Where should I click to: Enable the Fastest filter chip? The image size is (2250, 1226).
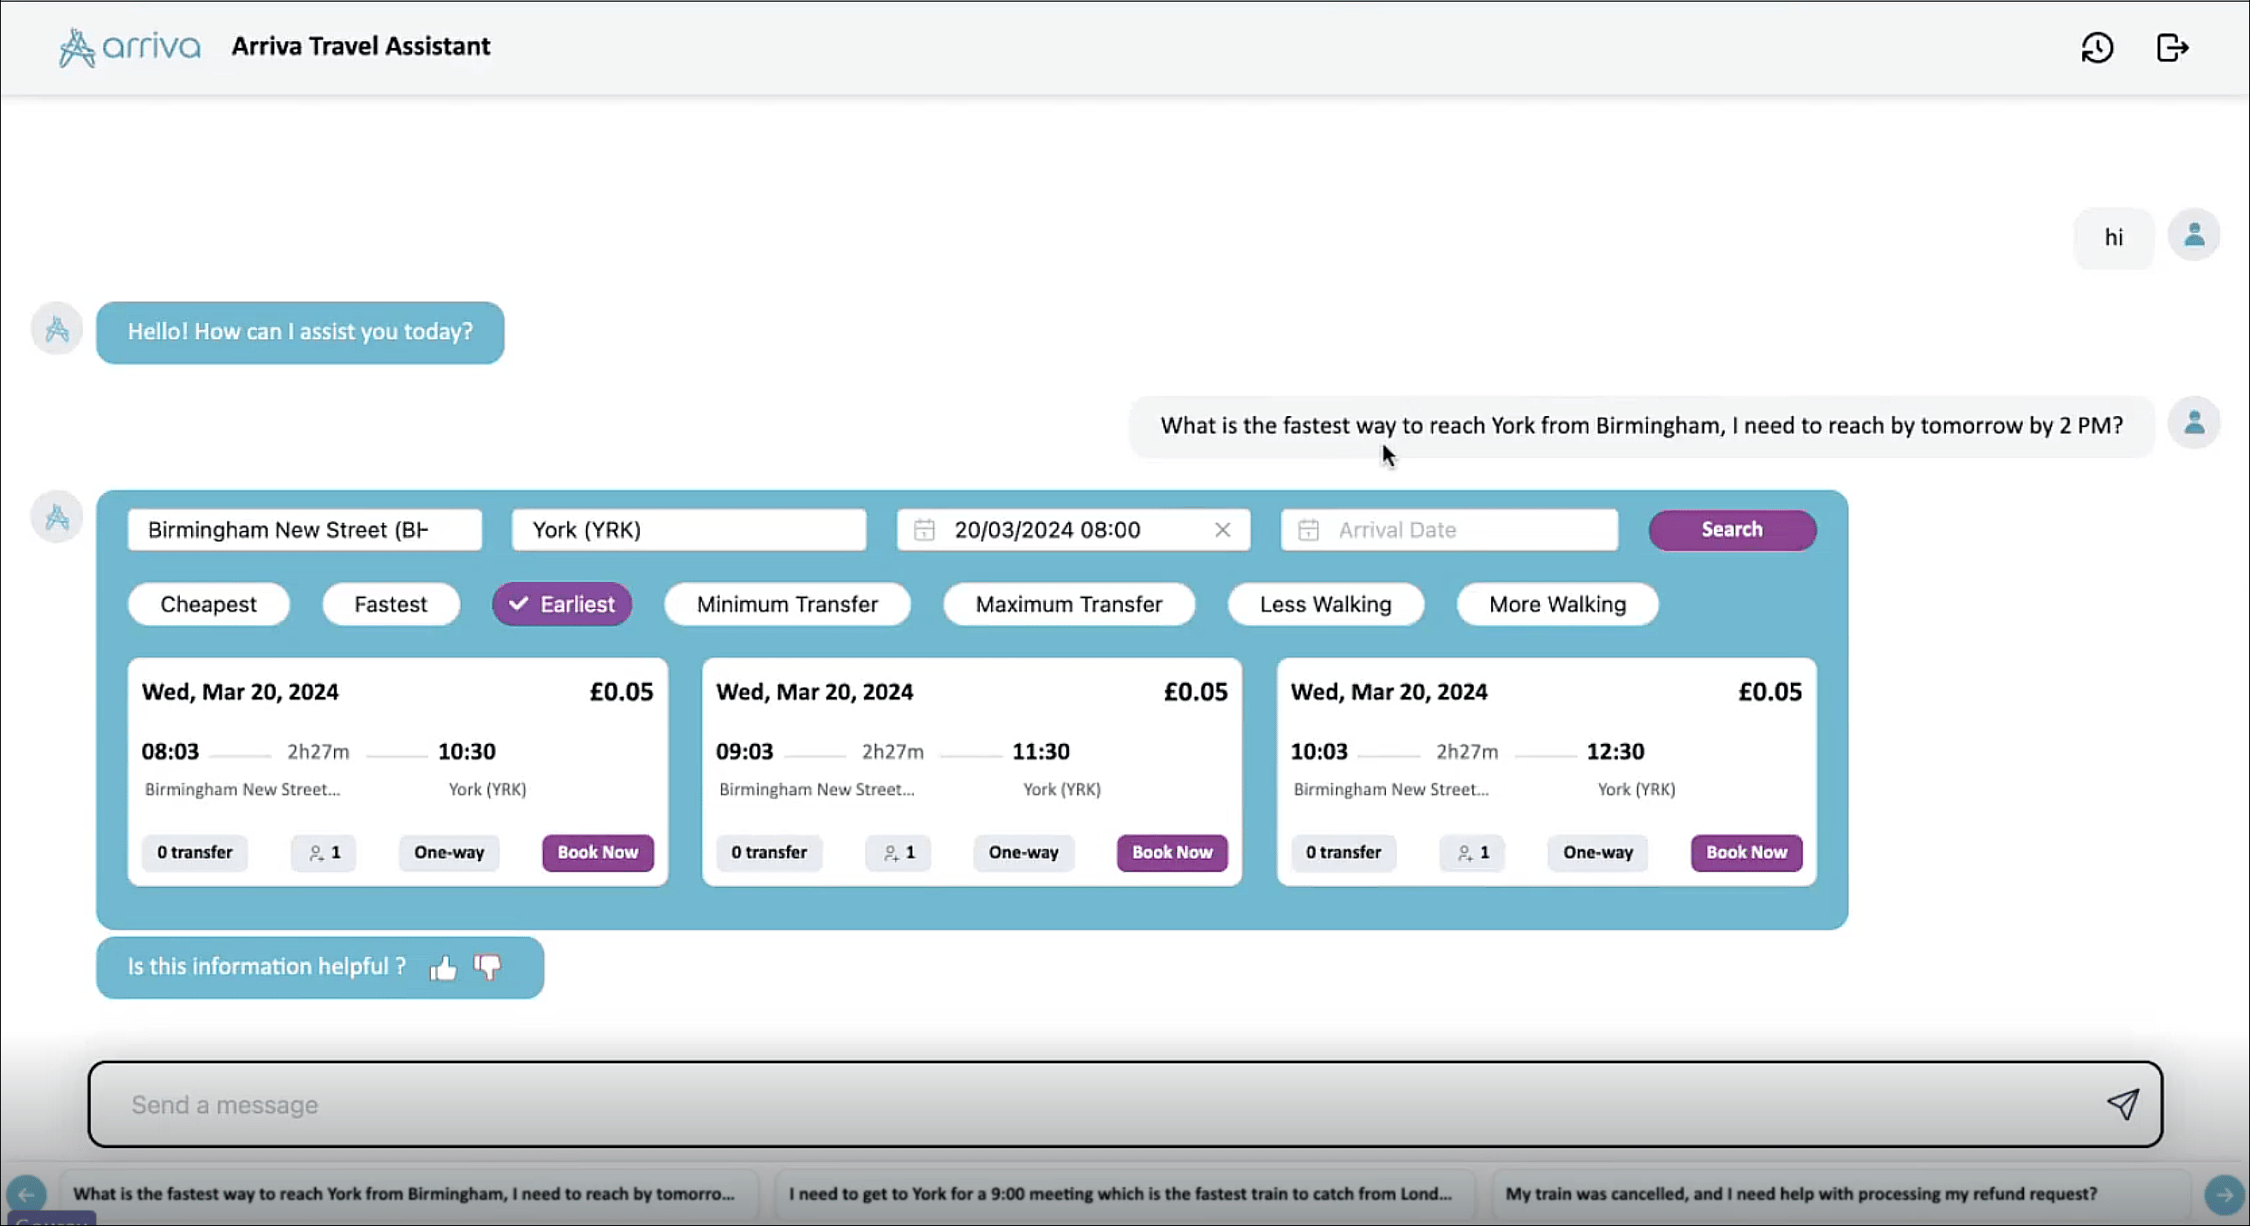(390, 604)
